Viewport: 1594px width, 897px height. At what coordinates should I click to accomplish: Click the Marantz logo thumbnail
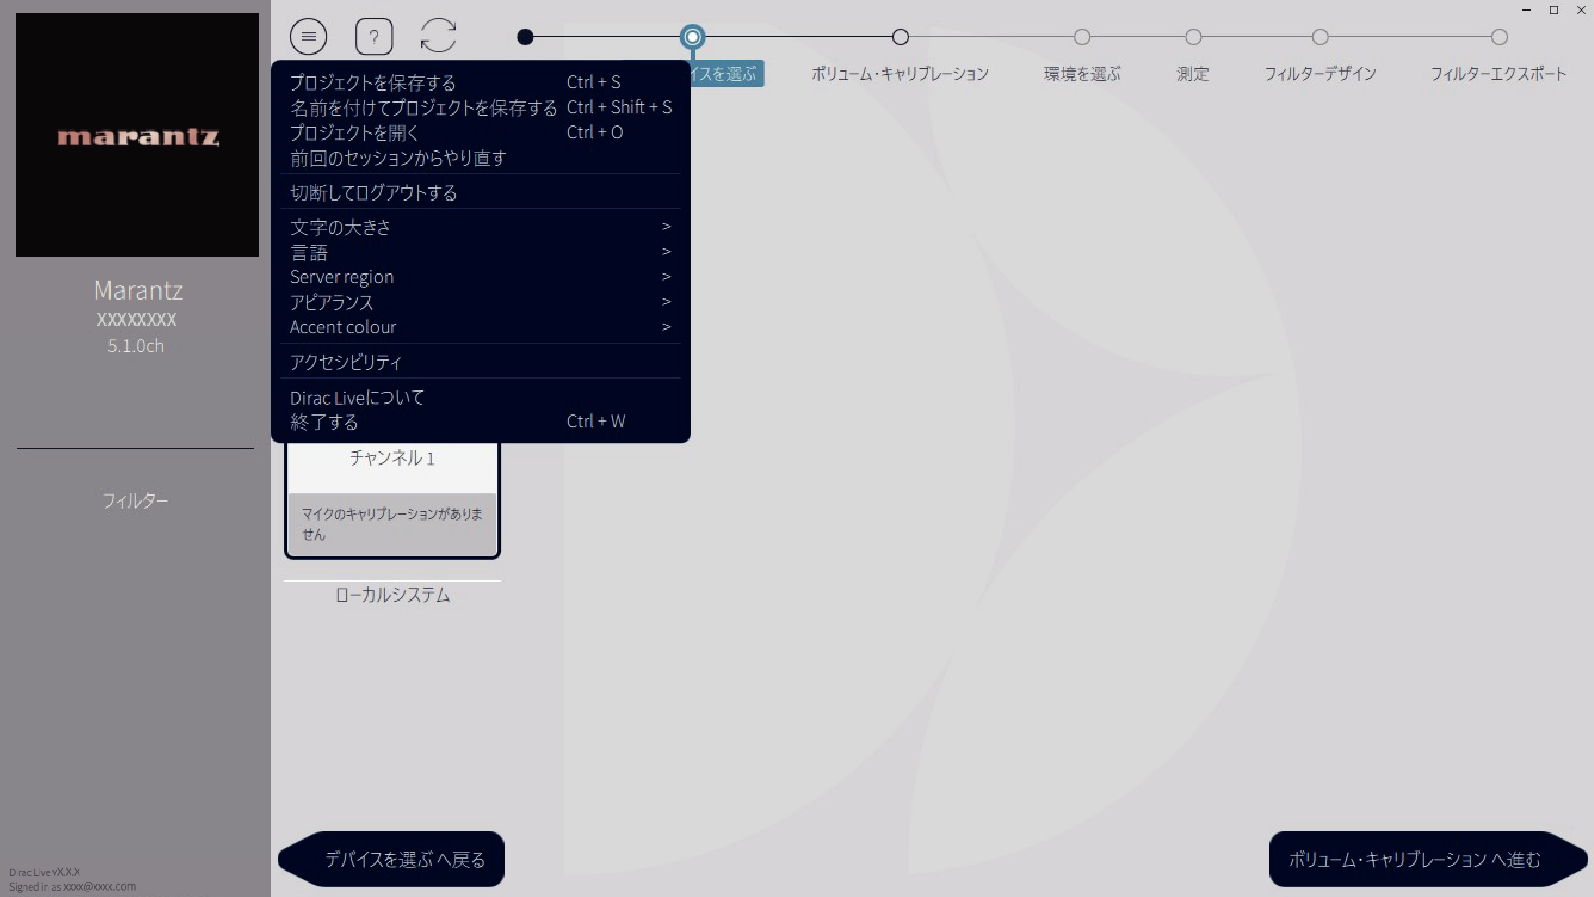[137, 135]
